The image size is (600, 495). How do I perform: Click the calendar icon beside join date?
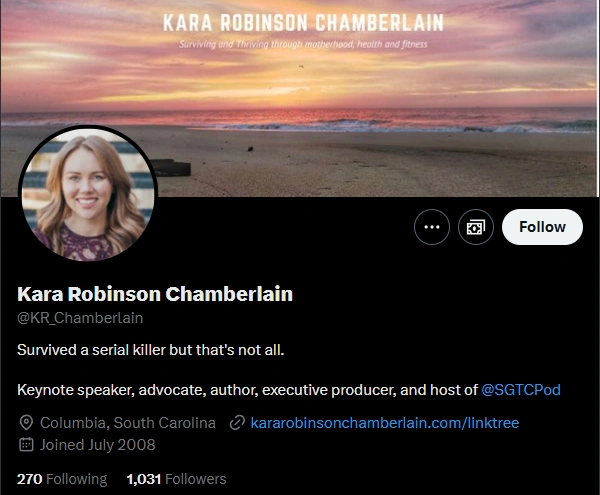pyautogui.click(x=26, y=445)
